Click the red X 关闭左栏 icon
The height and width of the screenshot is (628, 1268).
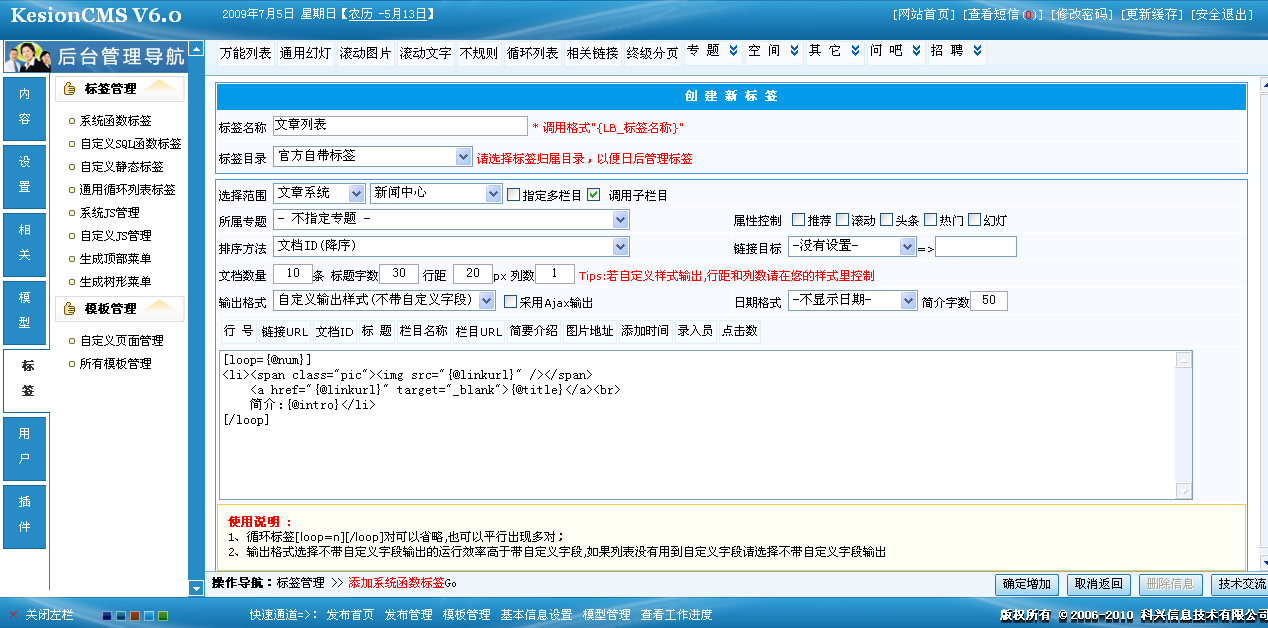13,615
